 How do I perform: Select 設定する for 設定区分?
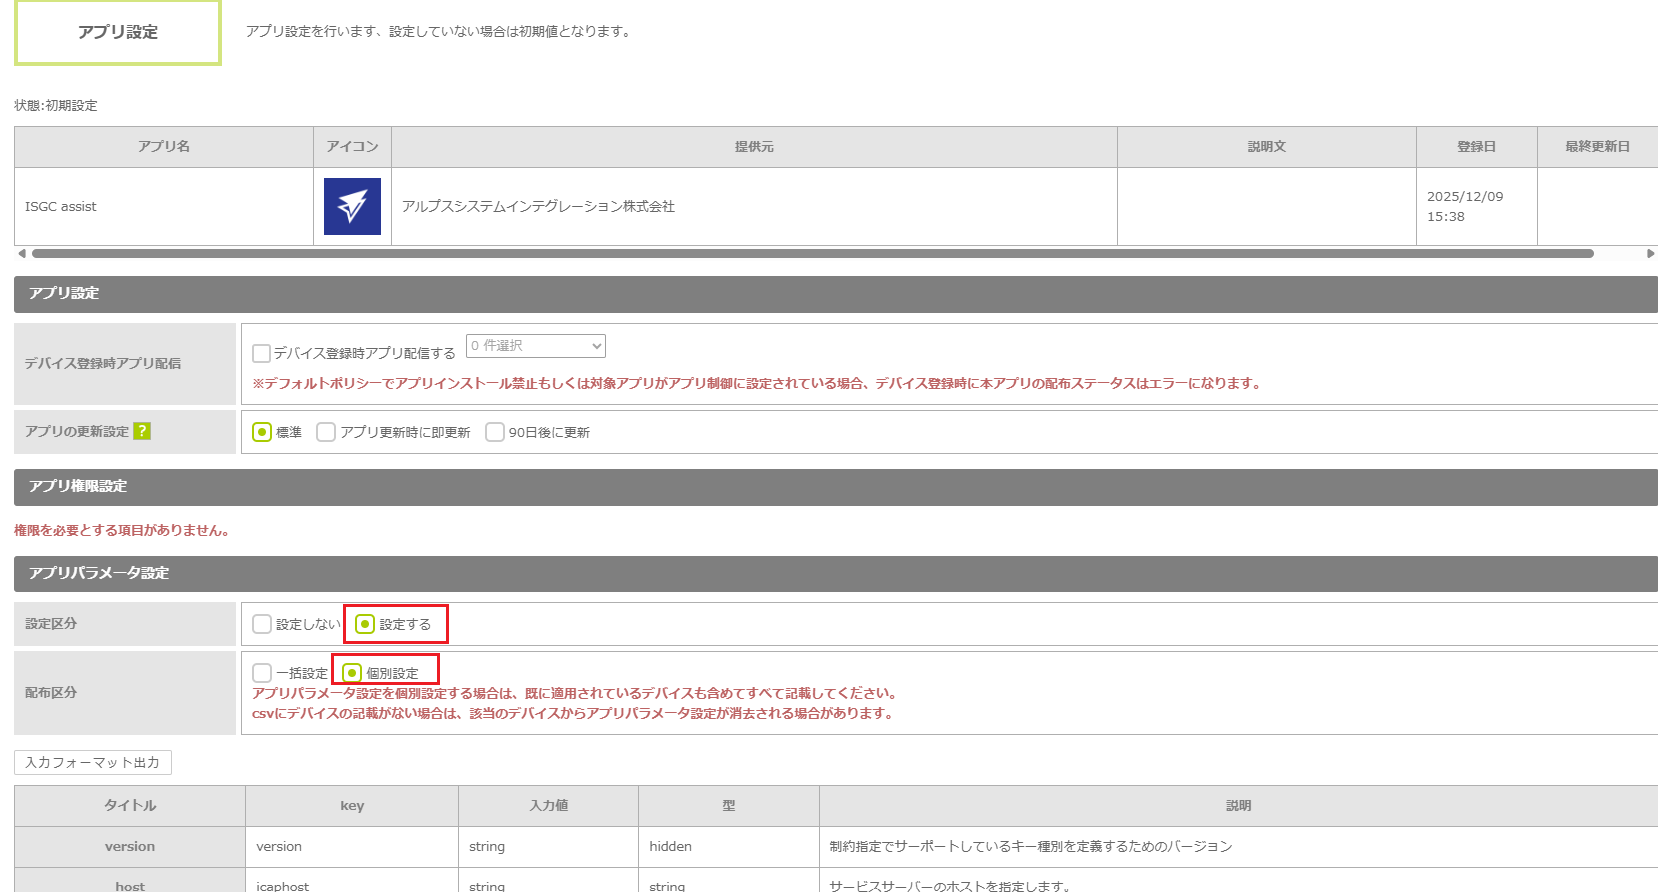366,624
